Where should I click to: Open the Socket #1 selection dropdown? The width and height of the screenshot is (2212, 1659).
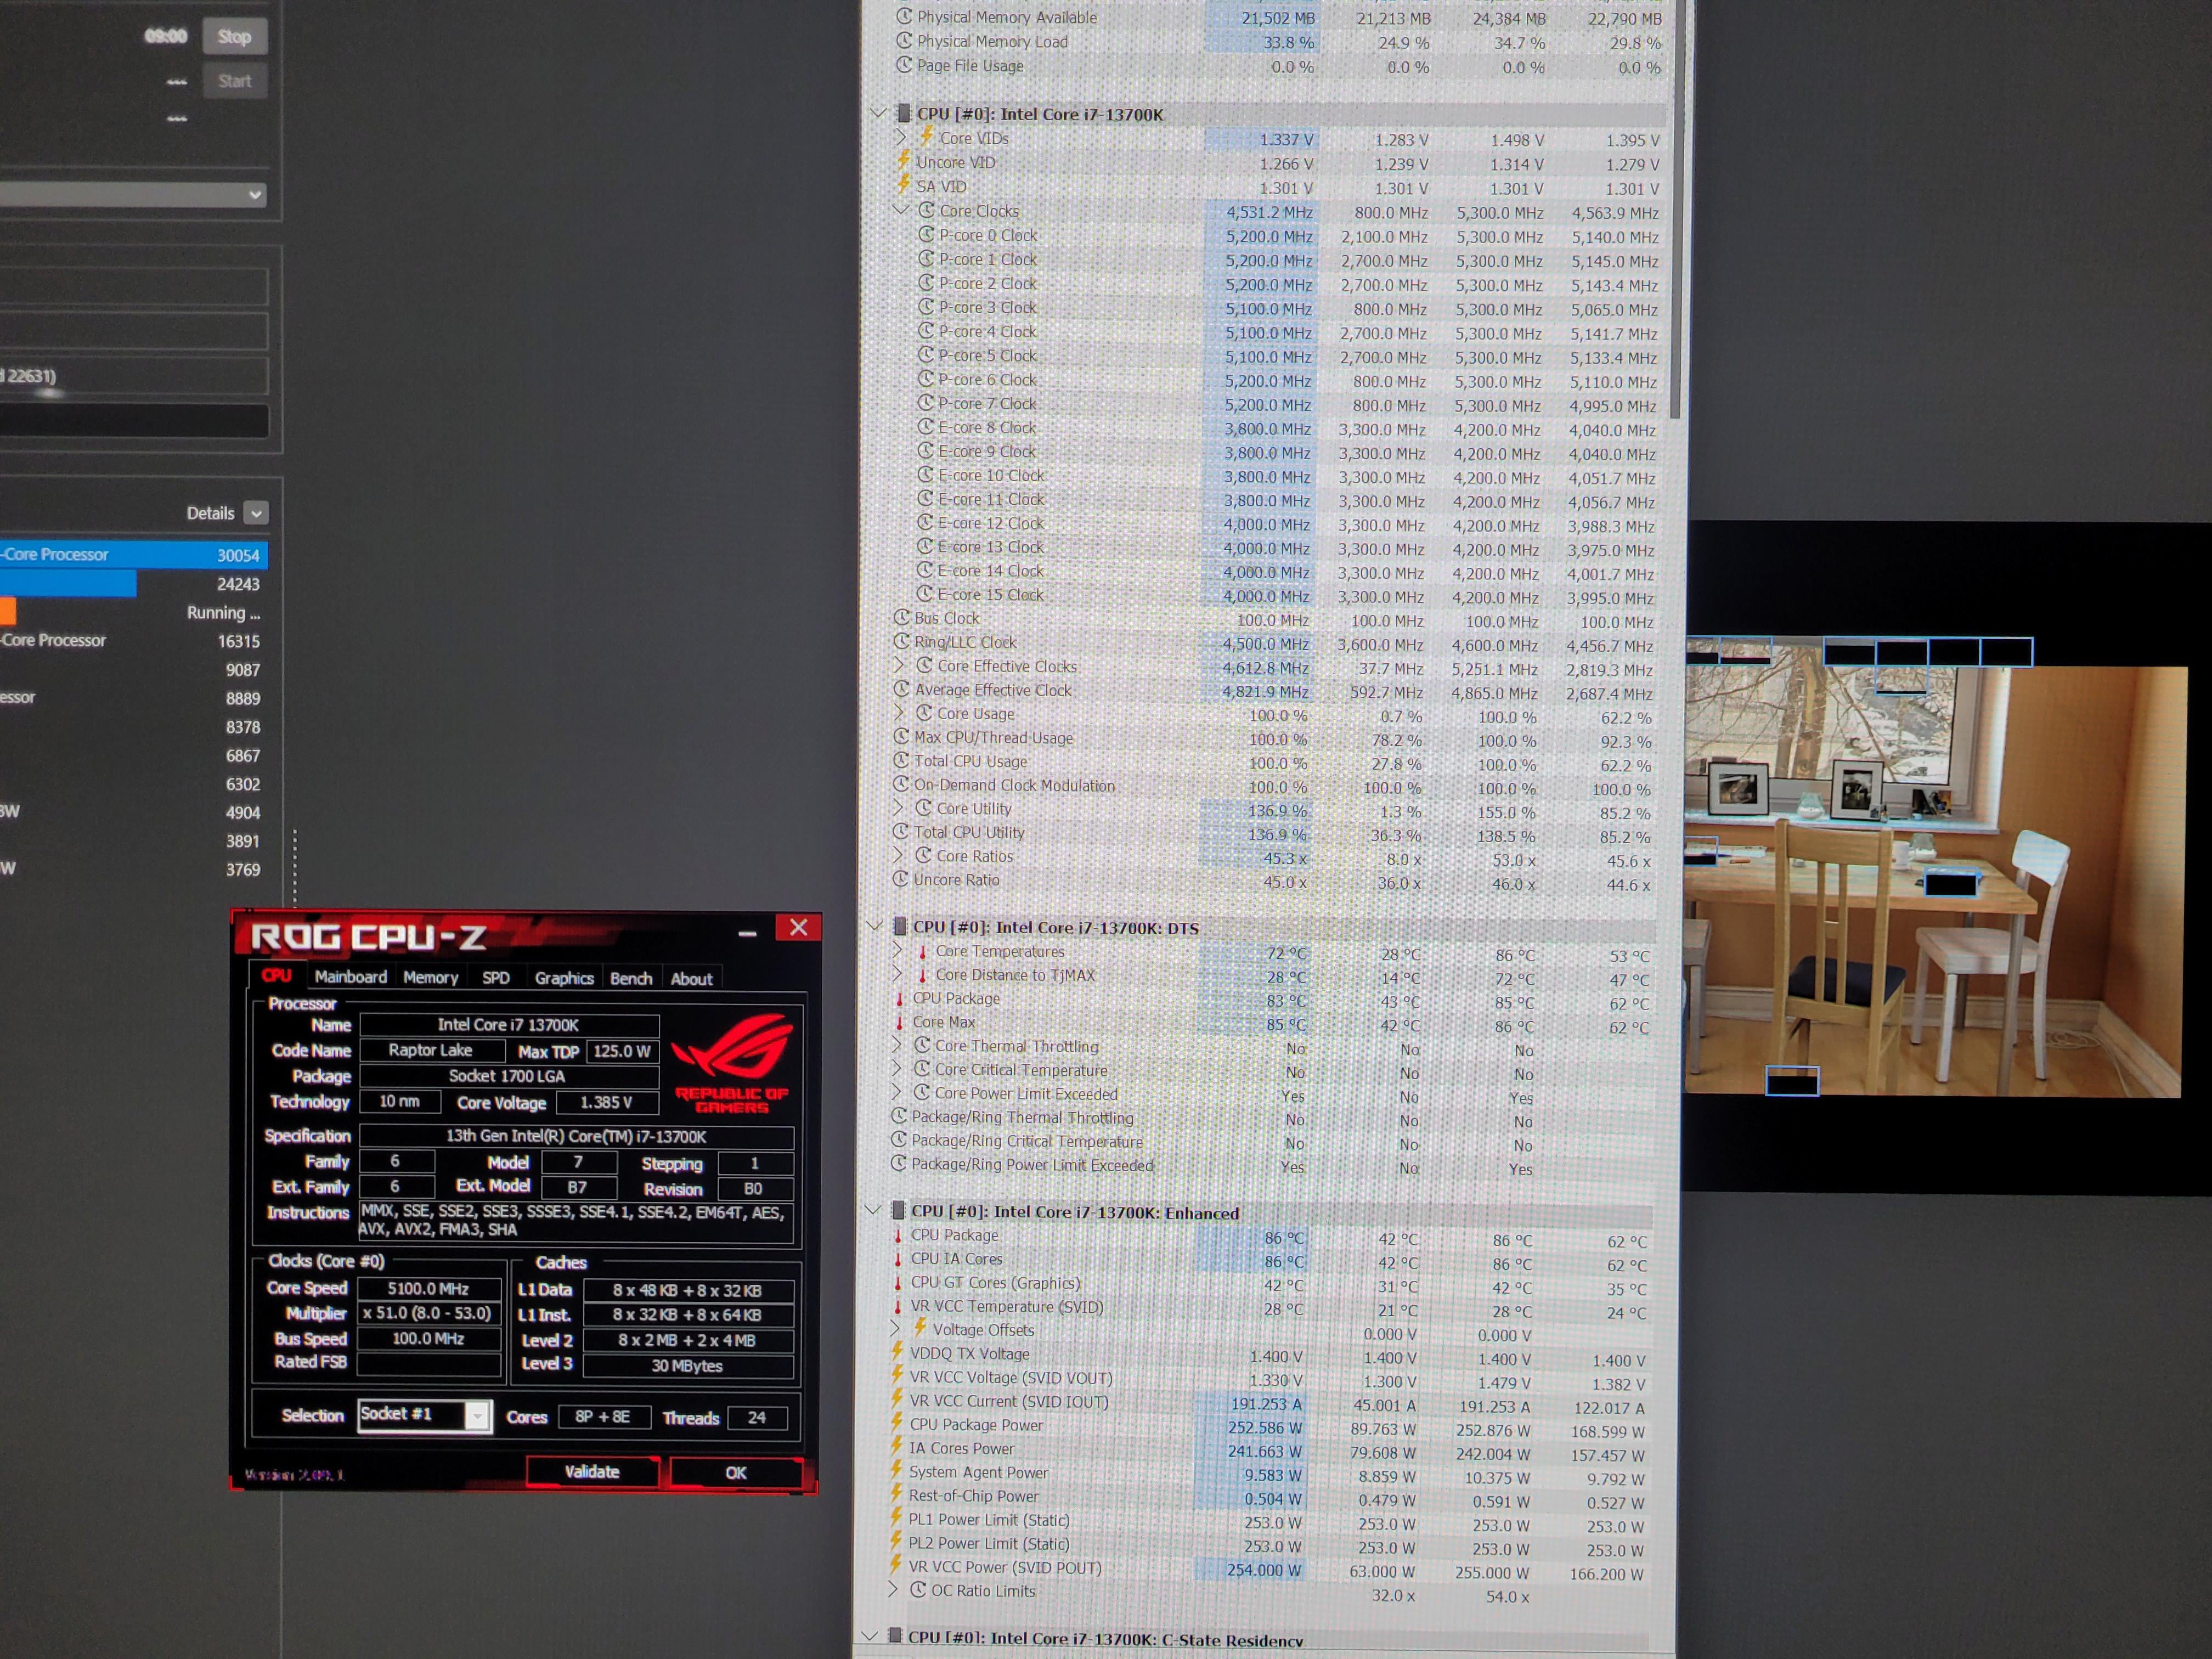[x=477, y=1415]
